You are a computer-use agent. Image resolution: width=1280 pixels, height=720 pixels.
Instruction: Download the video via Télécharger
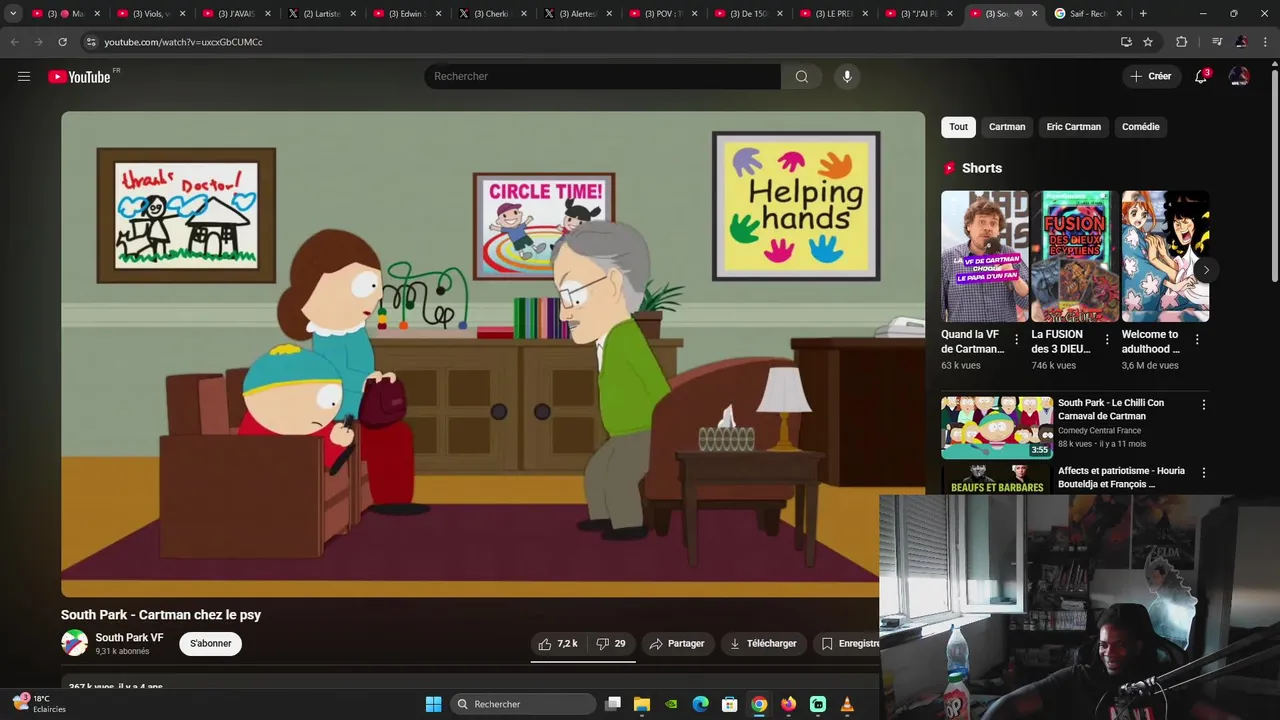click(x=763, y=643)
